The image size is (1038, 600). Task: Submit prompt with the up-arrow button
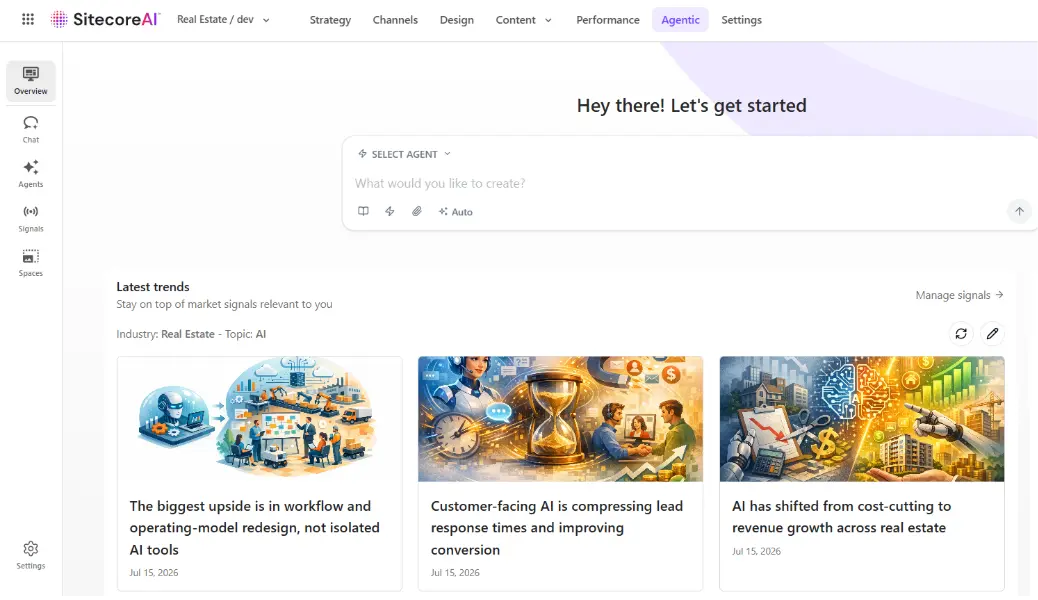(x=1019, y=211)
